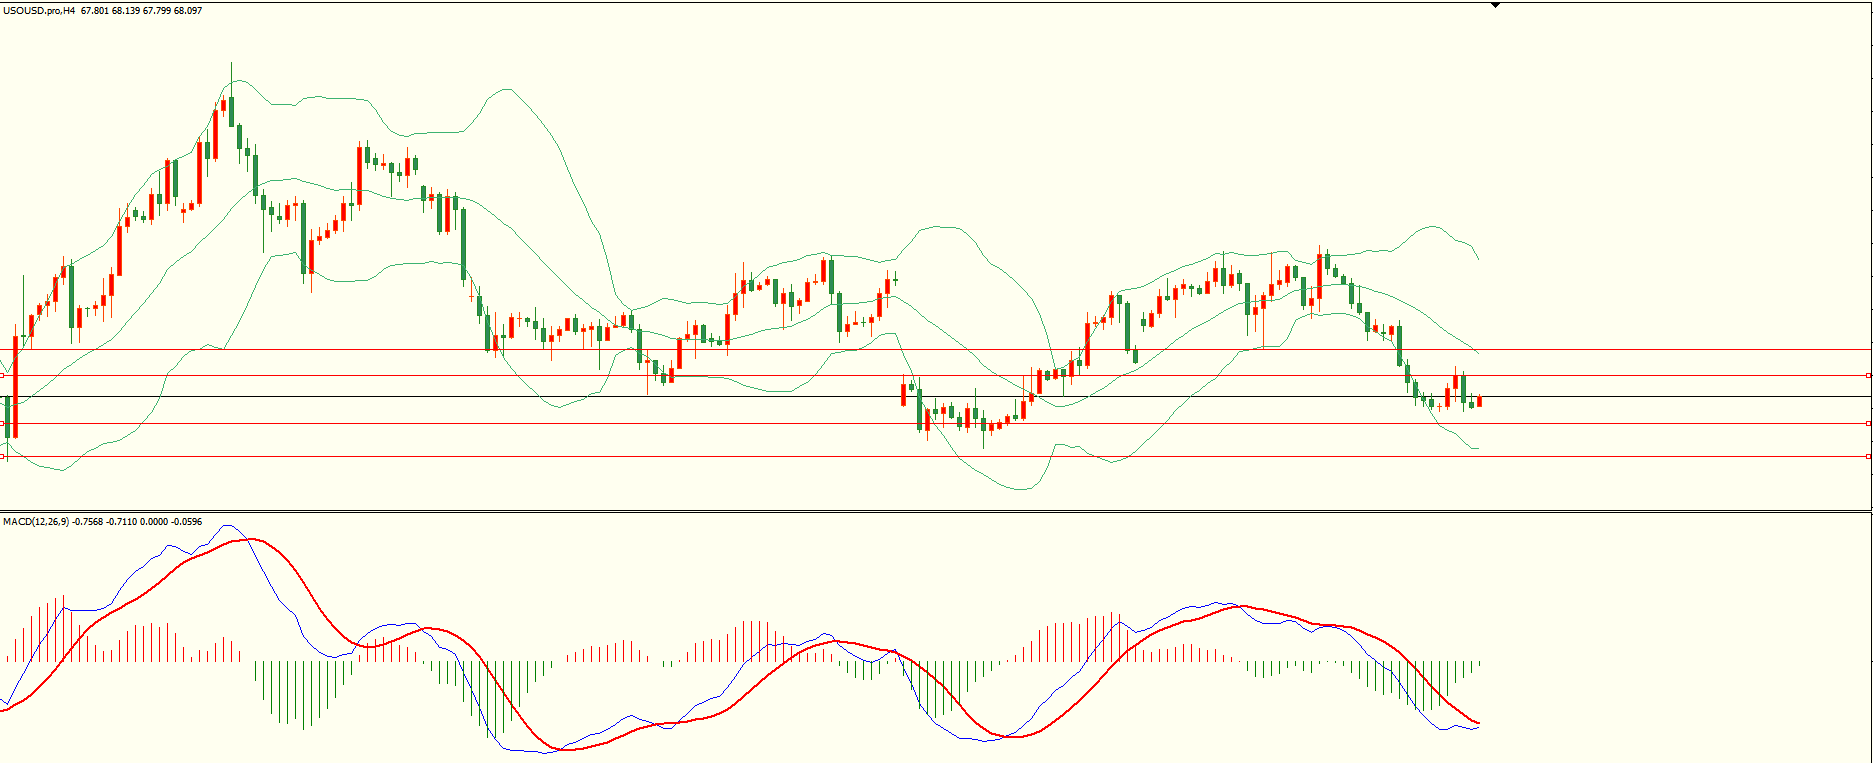Click the tall red candle at far left edge

coord(15,388)
